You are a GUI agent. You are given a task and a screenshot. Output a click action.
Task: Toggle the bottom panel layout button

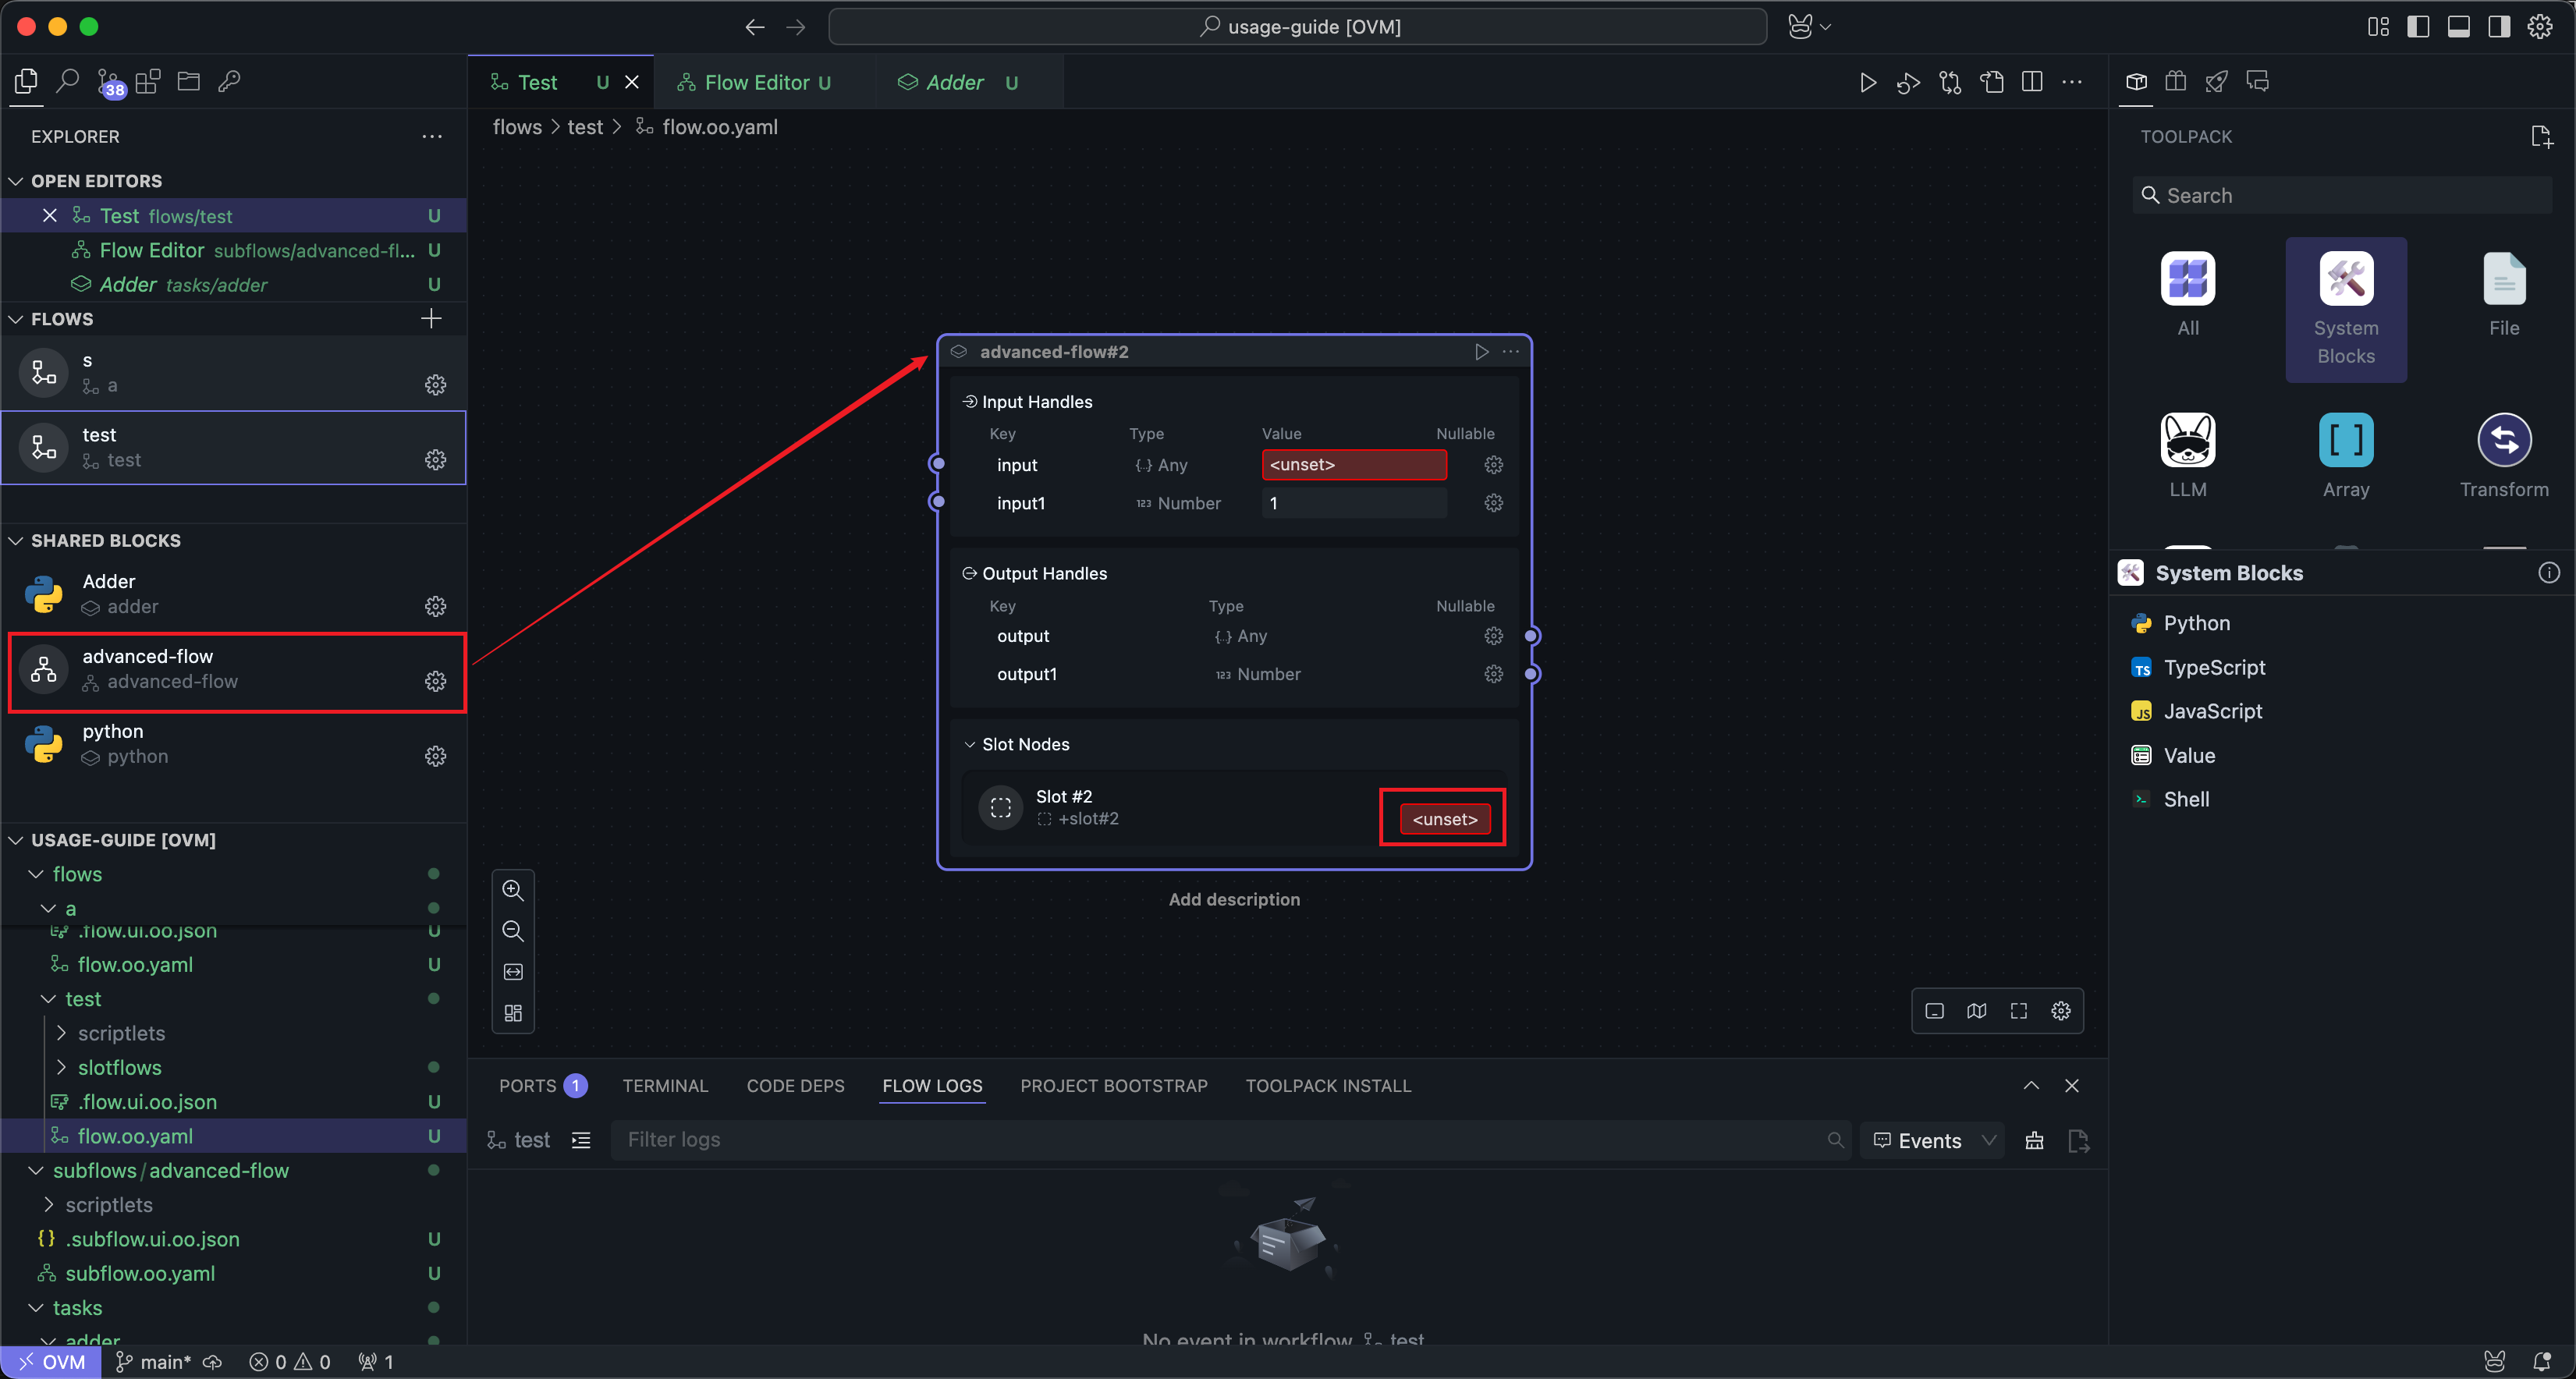[2458, 27]
